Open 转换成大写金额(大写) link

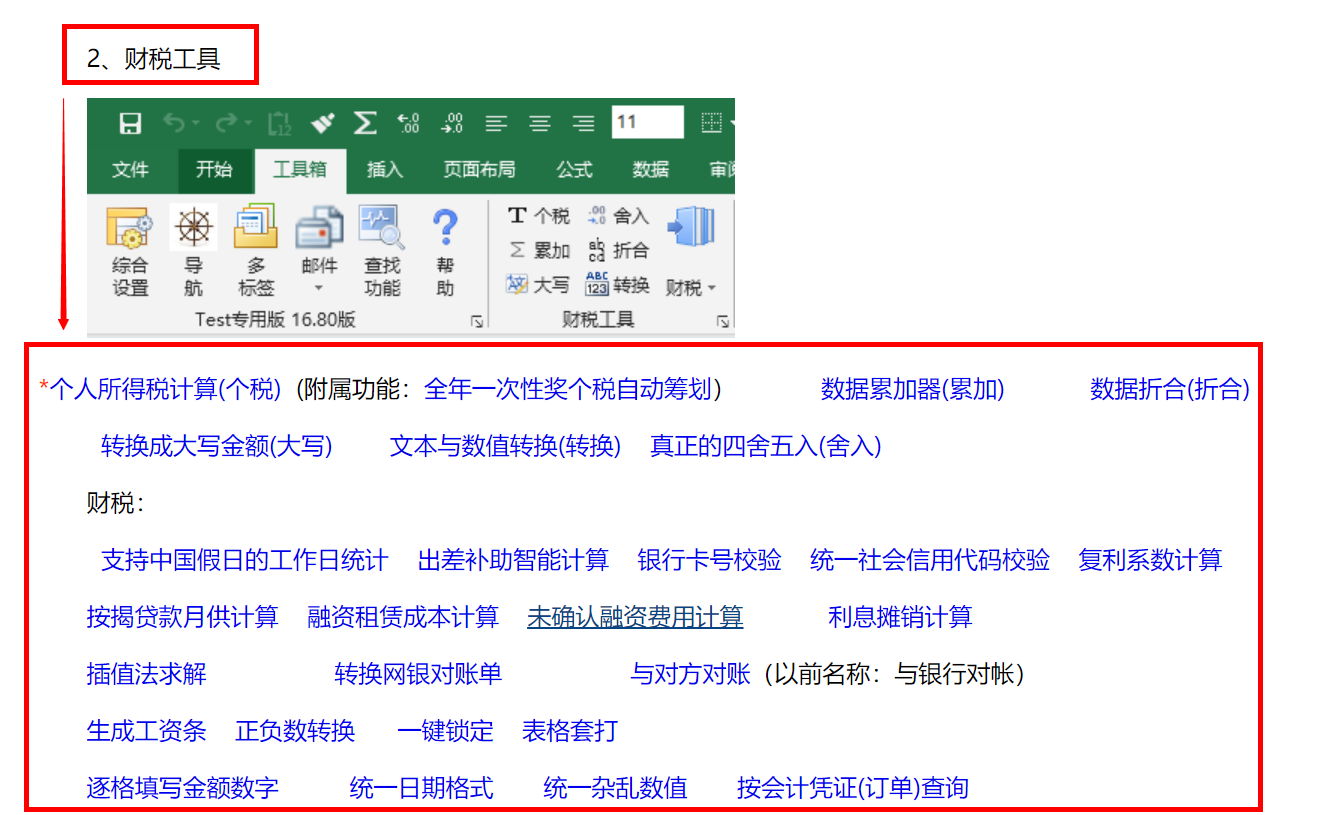point(217,446)
